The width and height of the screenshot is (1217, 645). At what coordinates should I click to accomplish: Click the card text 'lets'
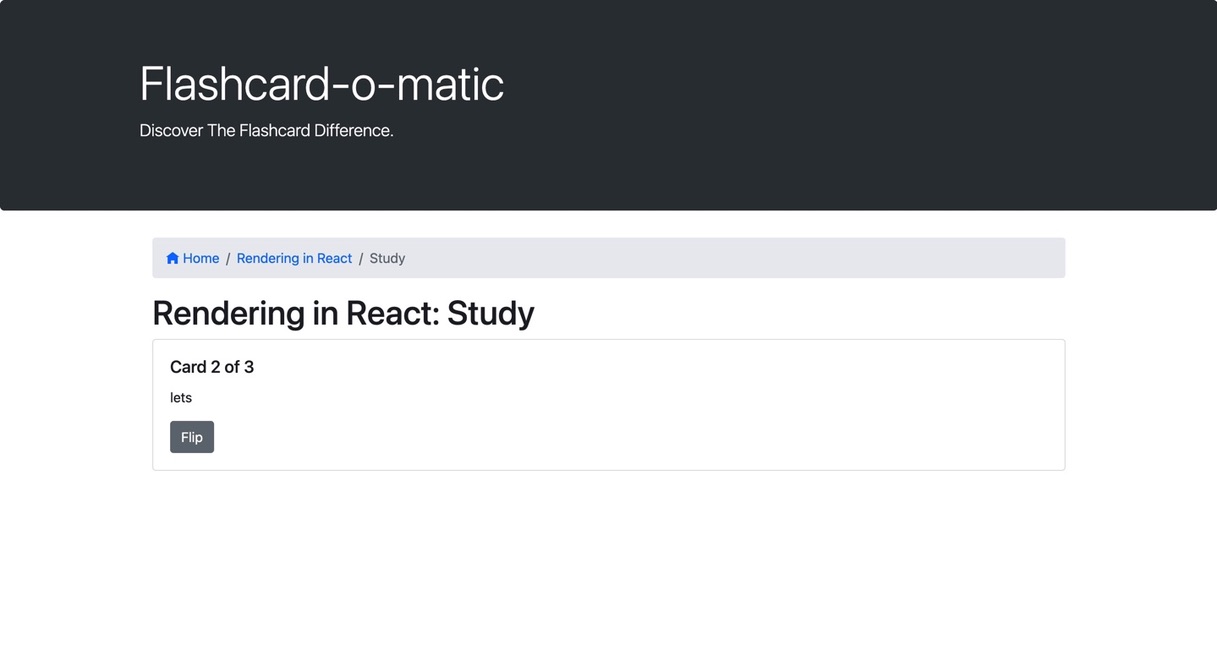[x=181, y=397]
